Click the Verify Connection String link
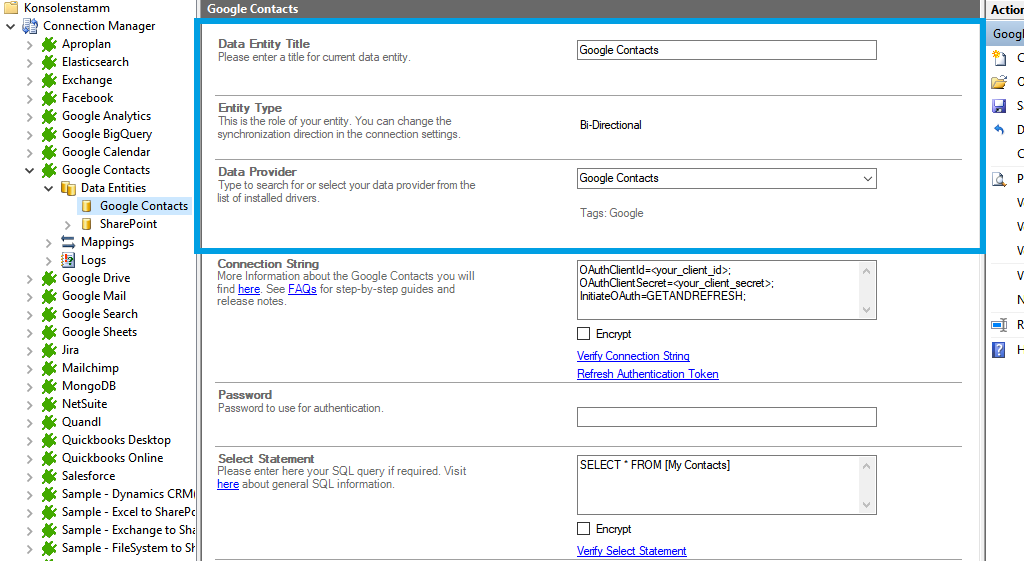This screenshot has width=1024, height=561. (633, 356)
